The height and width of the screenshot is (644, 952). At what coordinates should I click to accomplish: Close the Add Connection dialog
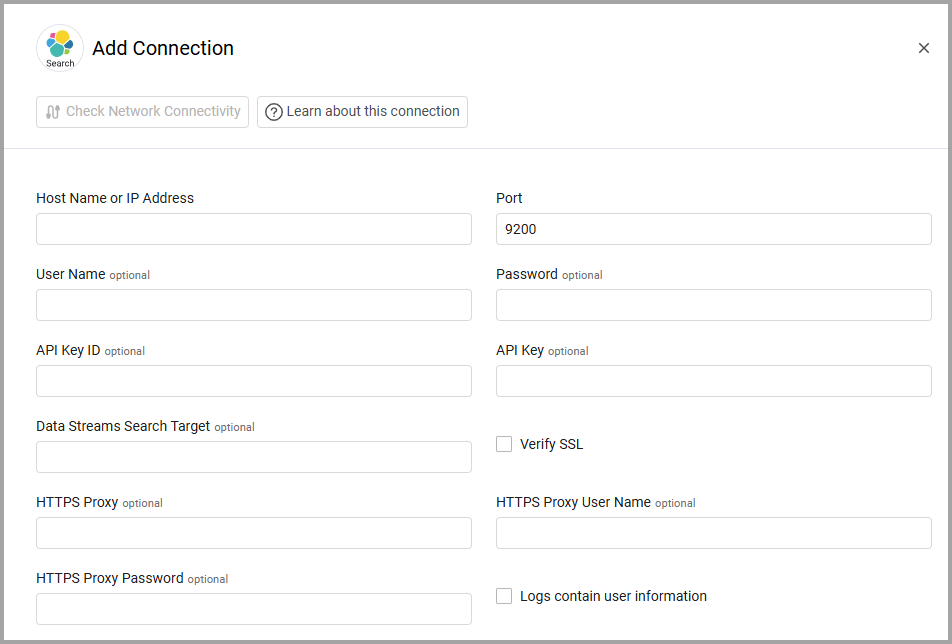(x=923, y=48)
